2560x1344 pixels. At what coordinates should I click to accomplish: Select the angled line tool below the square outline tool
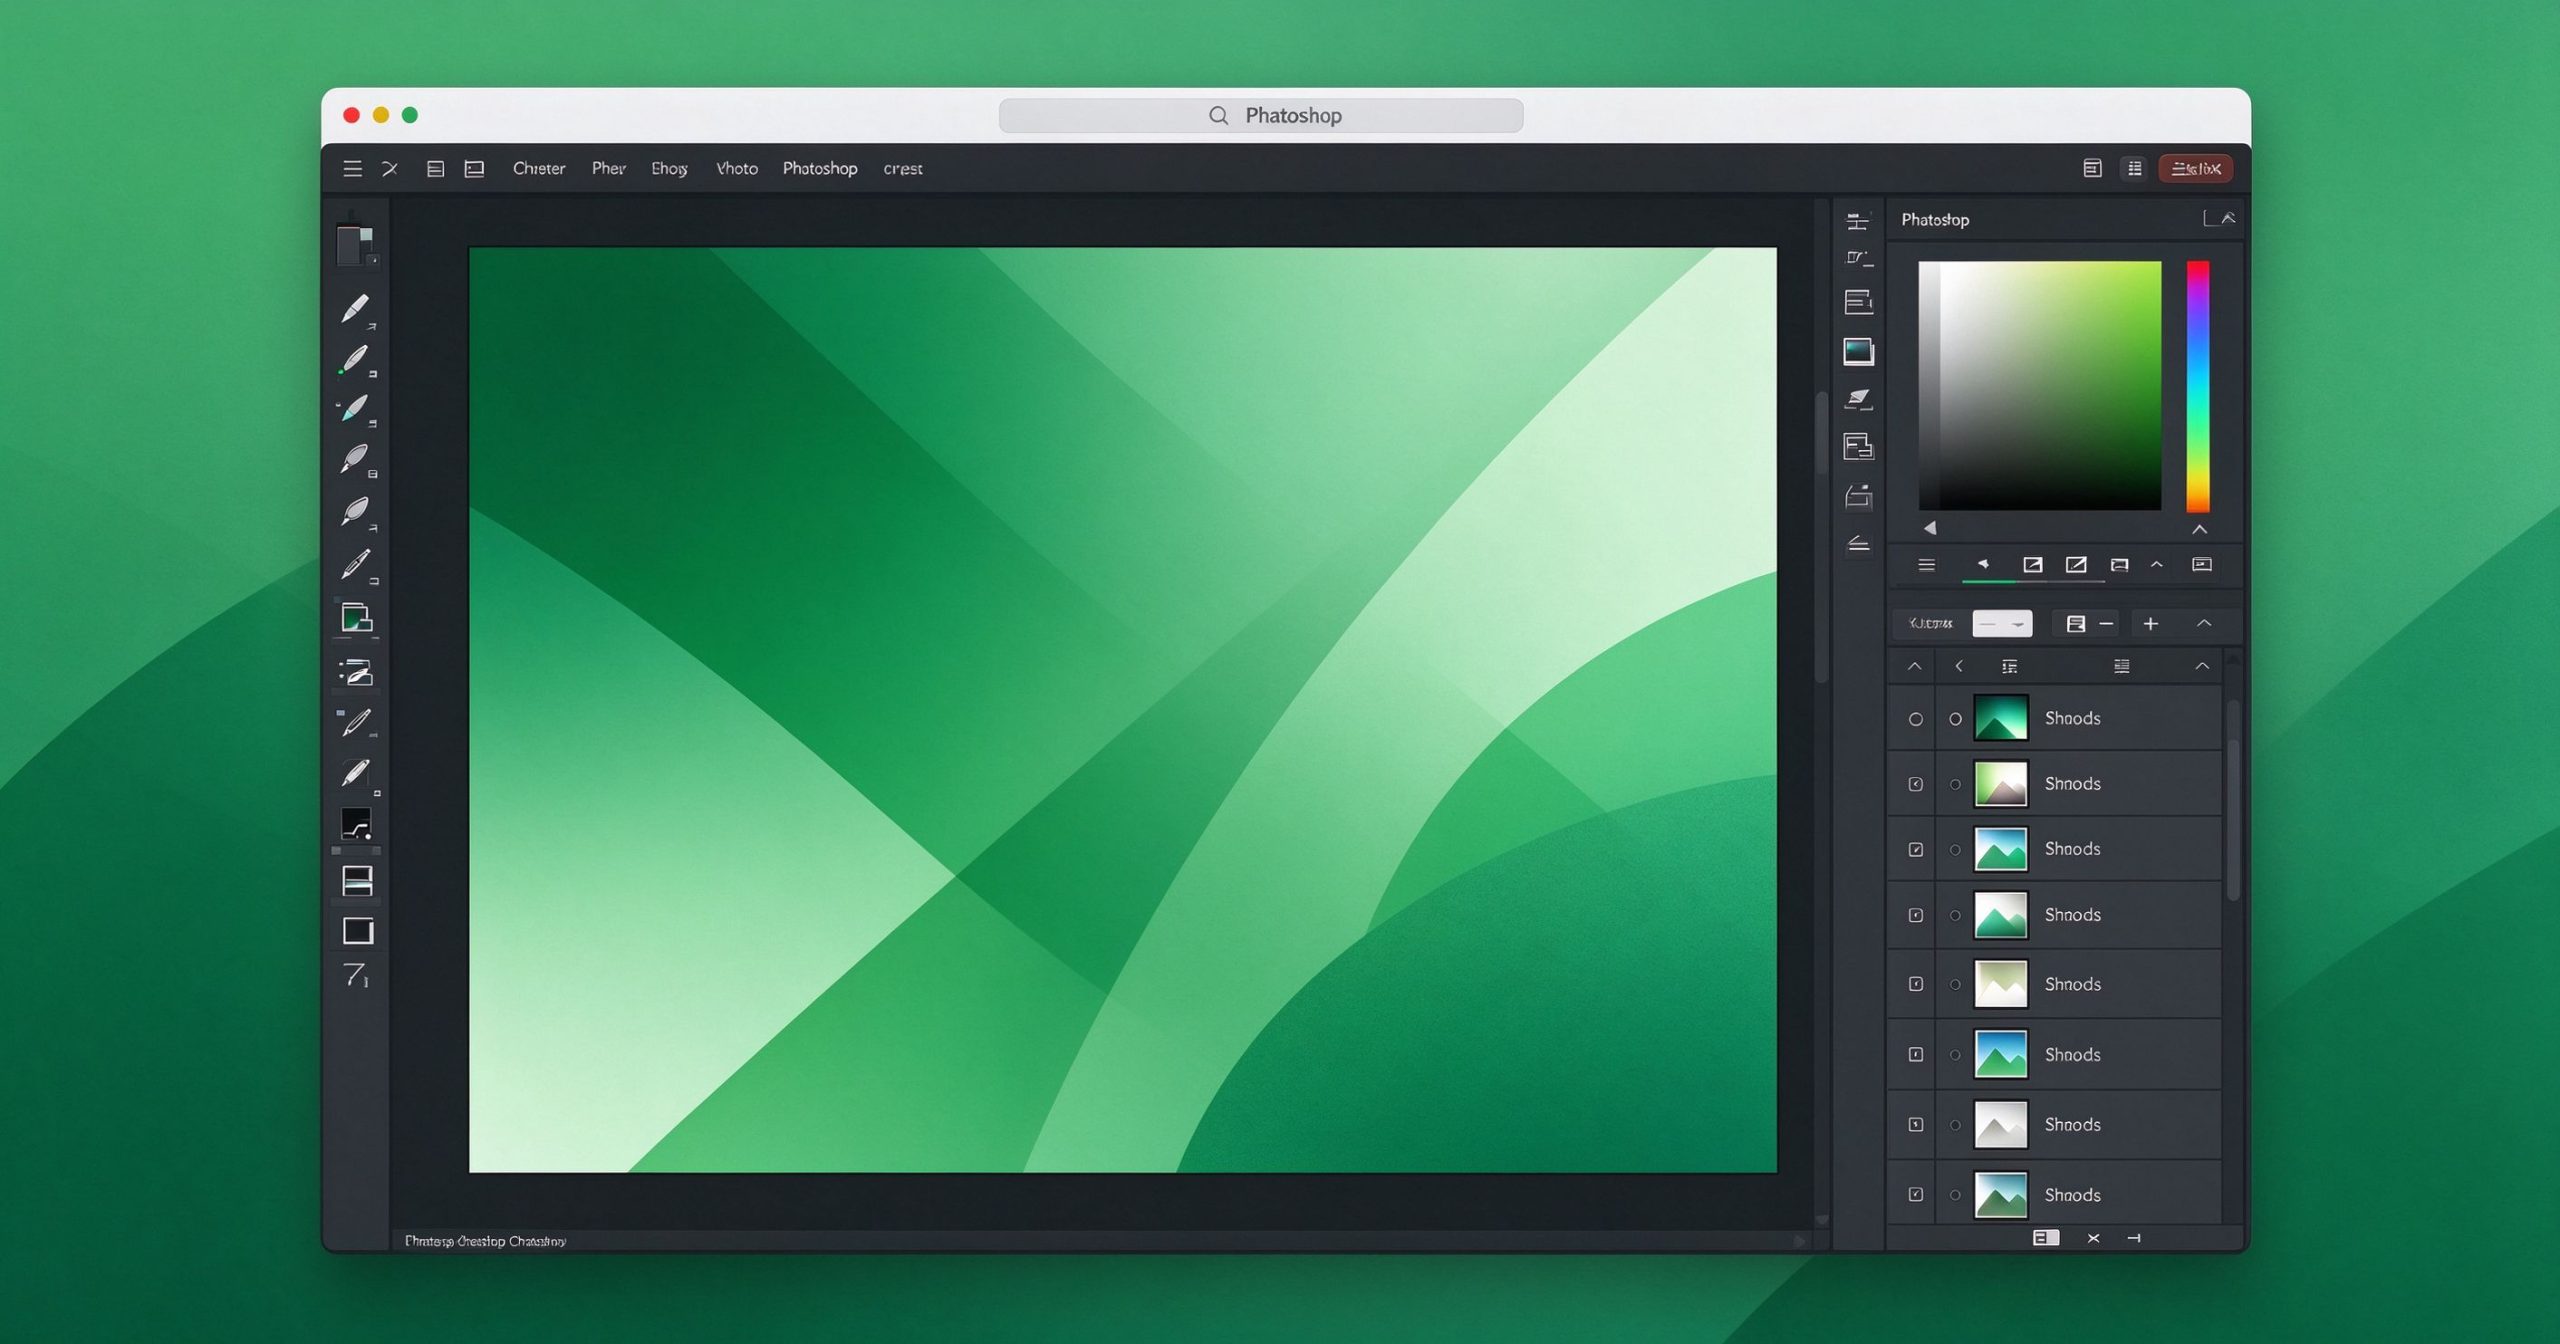356,974
